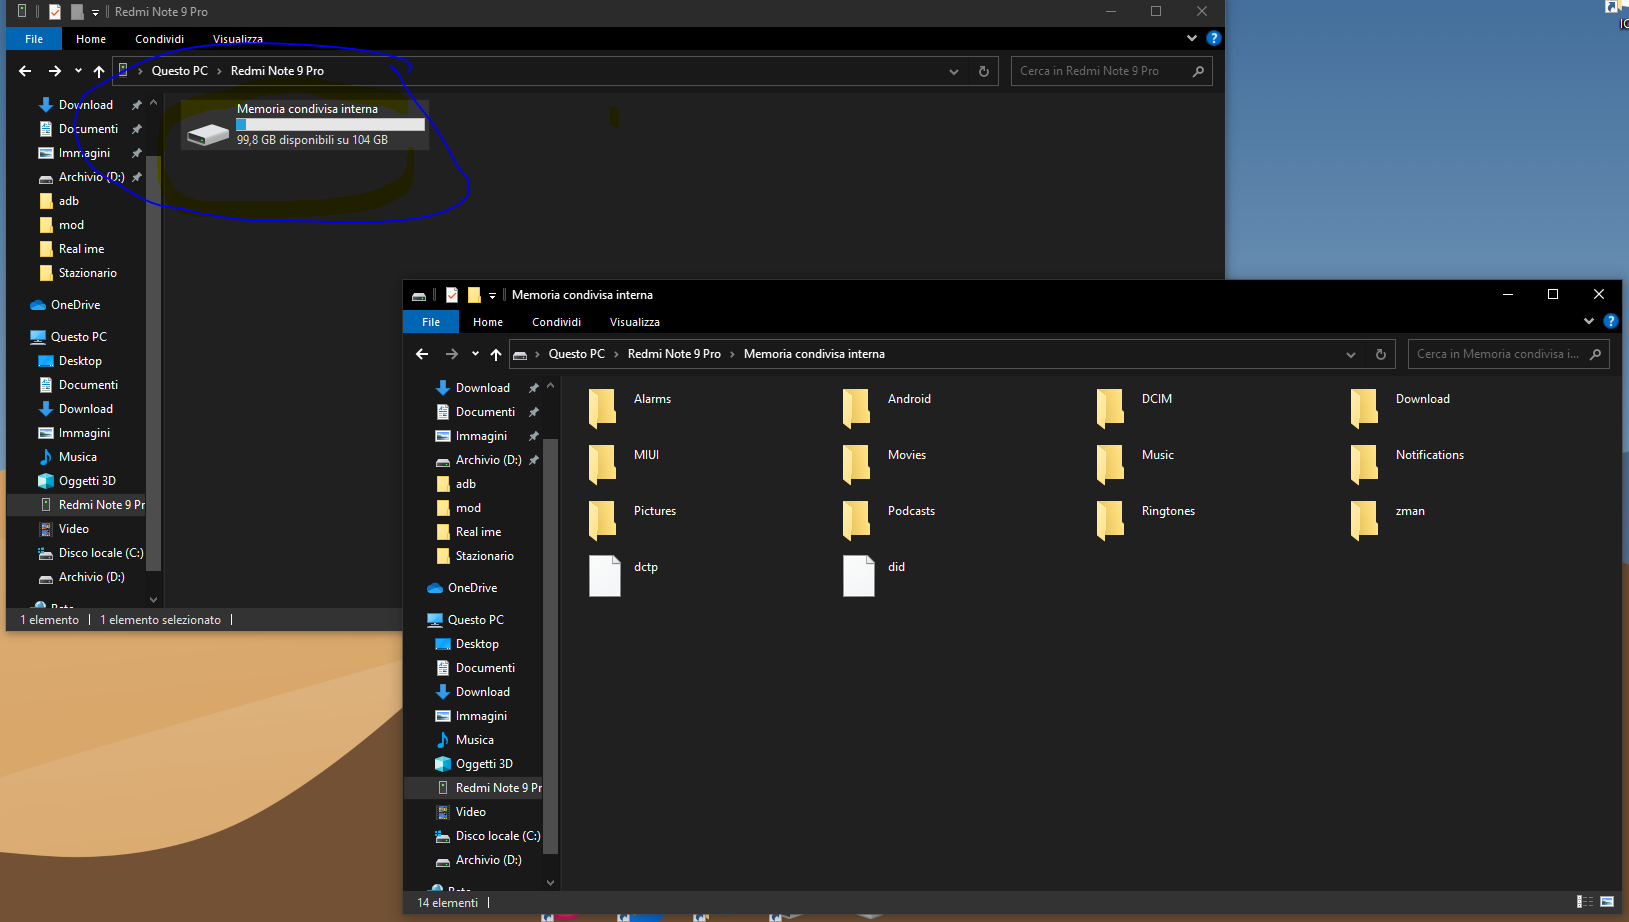The height and width of the screenshot is (922, 1629).
Task: Click Back arrow in Memoria condivisa interna window
Action: pos(422,354)
